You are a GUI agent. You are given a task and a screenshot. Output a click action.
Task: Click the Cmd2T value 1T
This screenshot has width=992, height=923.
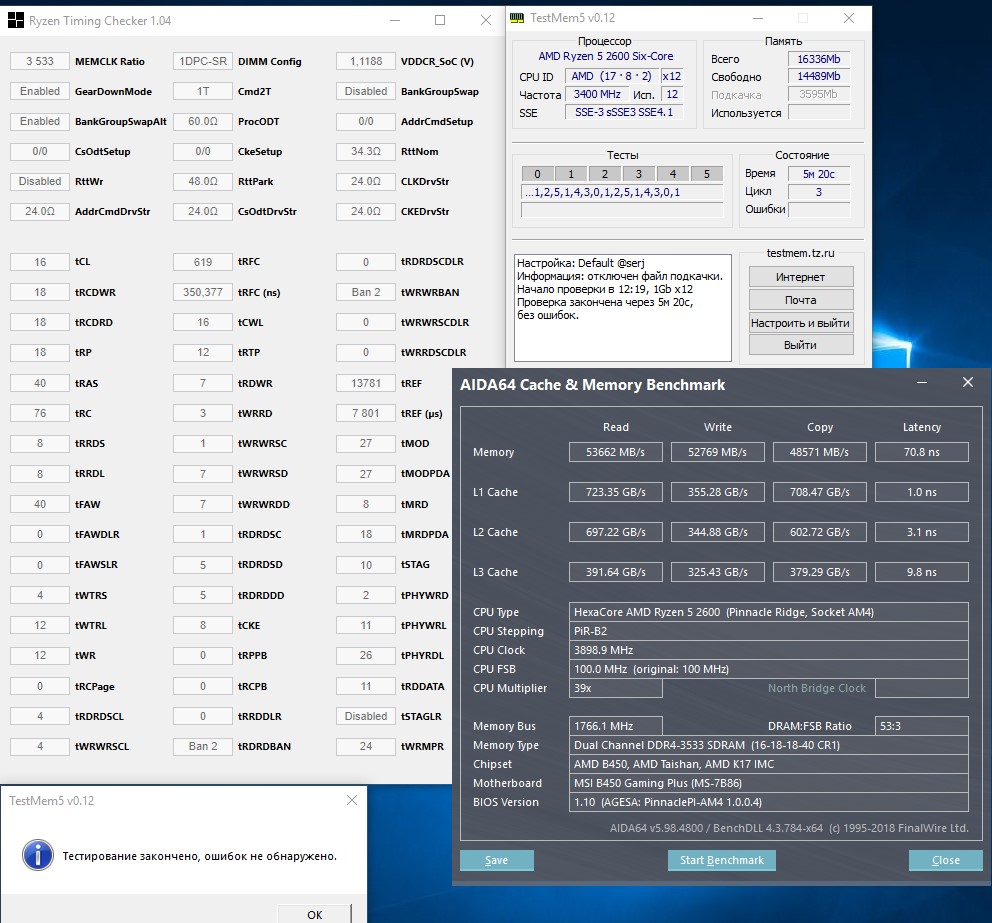pos(203,91)
